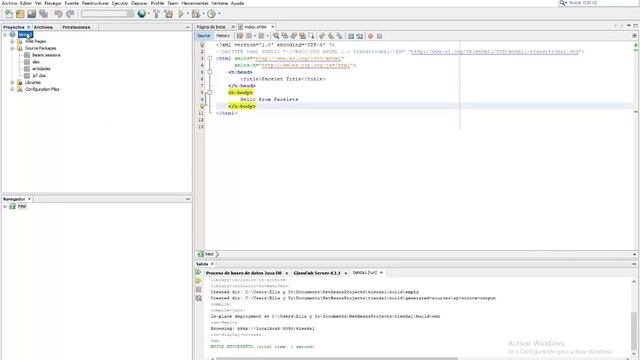The width and height of the screenshot is (640, 360).
Task: Collapse the html code fold on line 3
Action: pyautogui.click(x=209, y=58)
